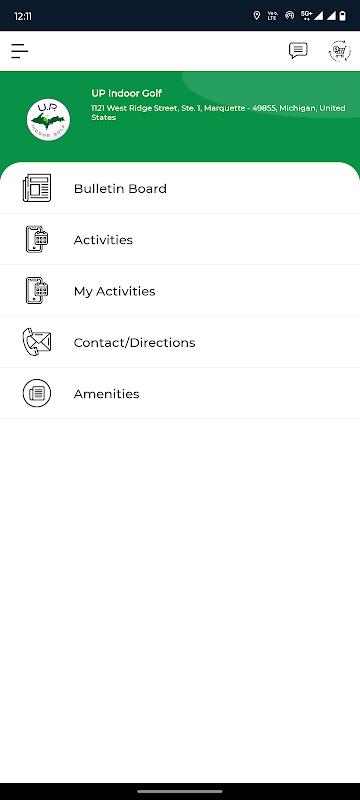The width and height of the screenshot is (360, 800).
Task: Tap the battery indicator in status bar
Action: pos(343,16)
